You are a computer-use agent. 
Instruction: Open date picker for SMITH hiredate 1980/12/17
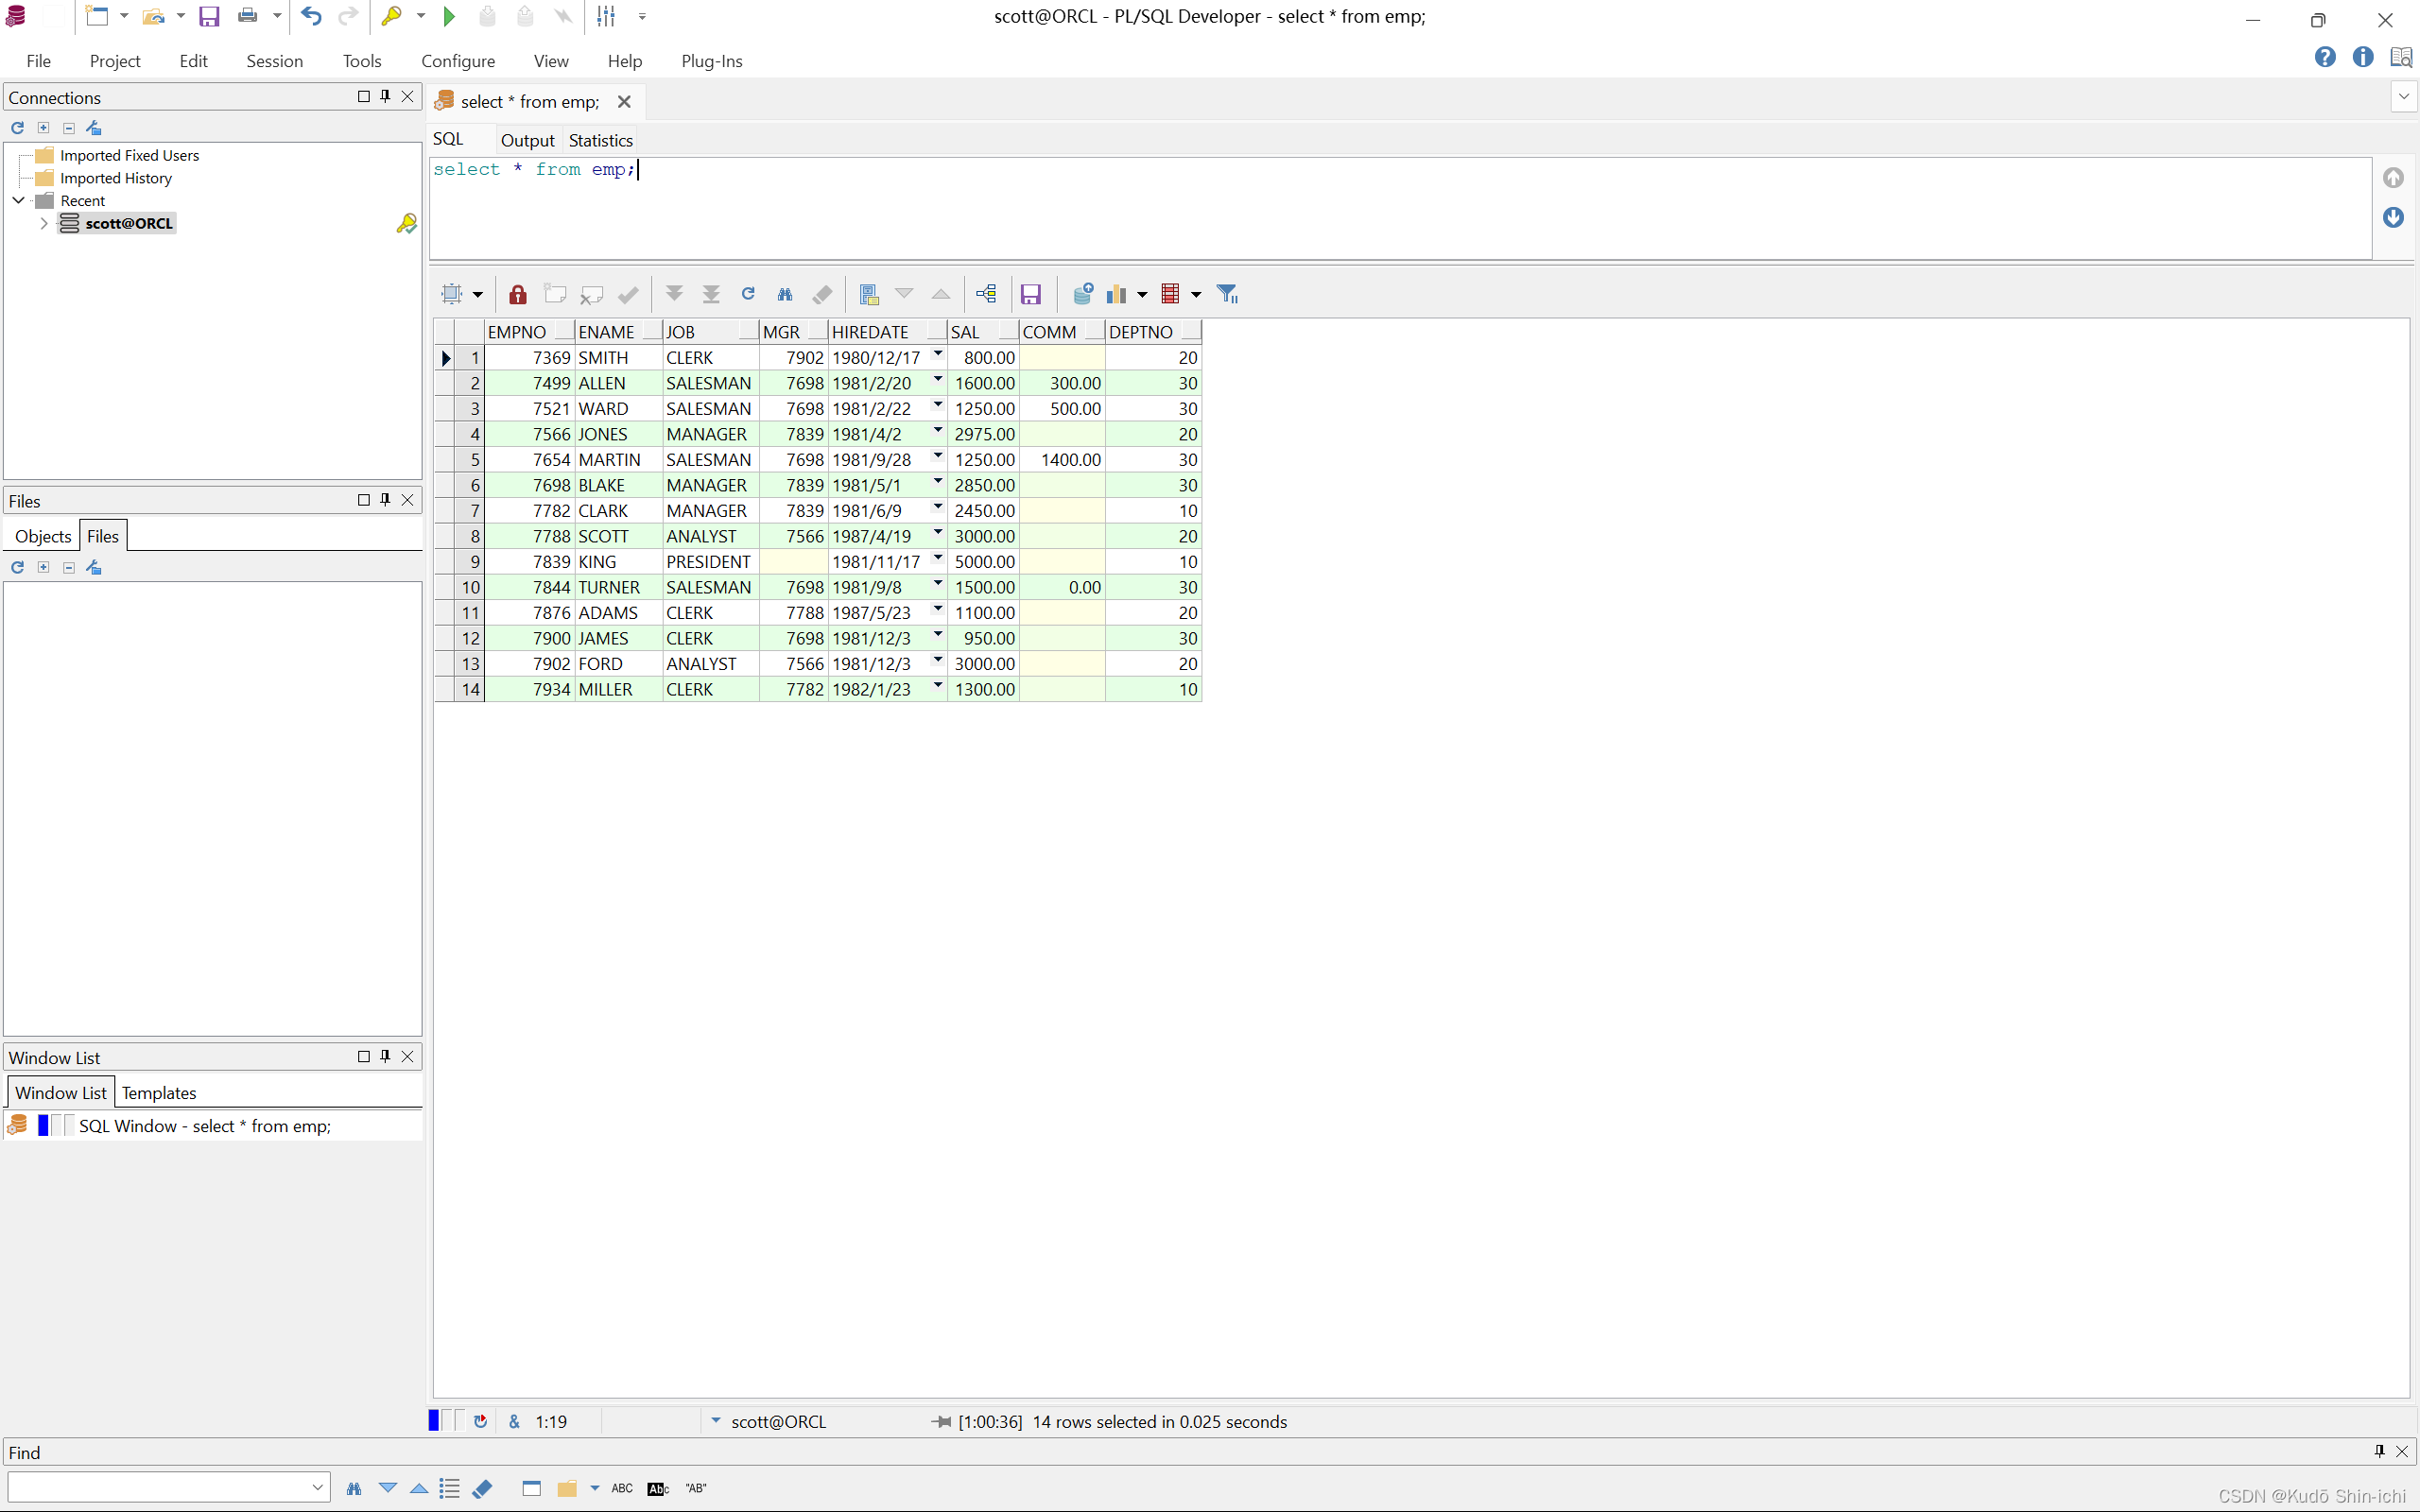(x=938, y=354)
